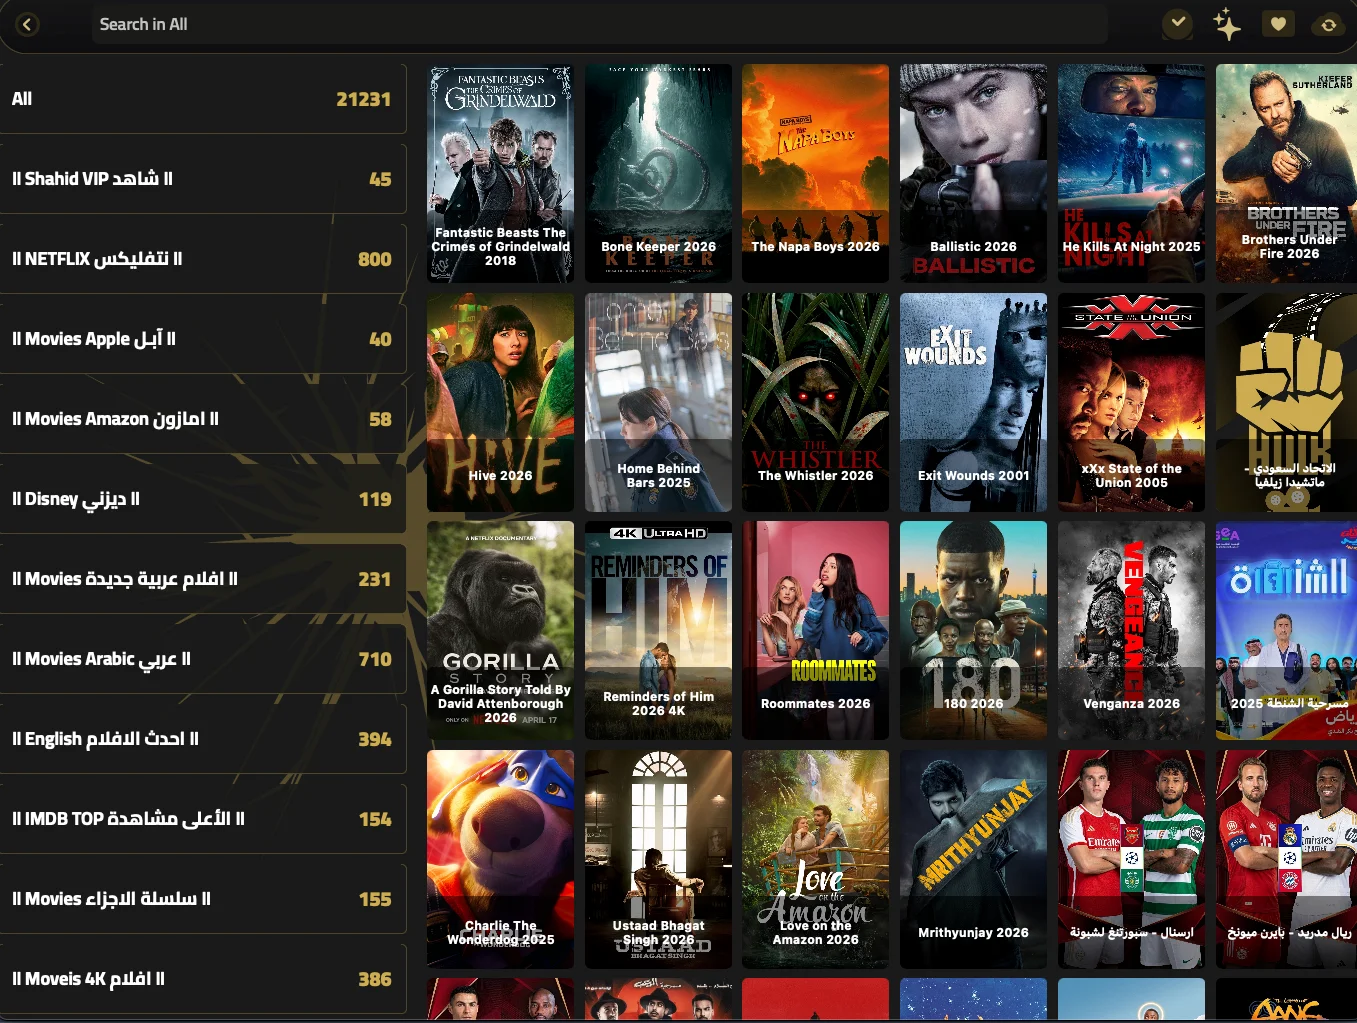
Task: Select Ustaad Bhagat Singh 2026 movie
Action: click(658, 859)
